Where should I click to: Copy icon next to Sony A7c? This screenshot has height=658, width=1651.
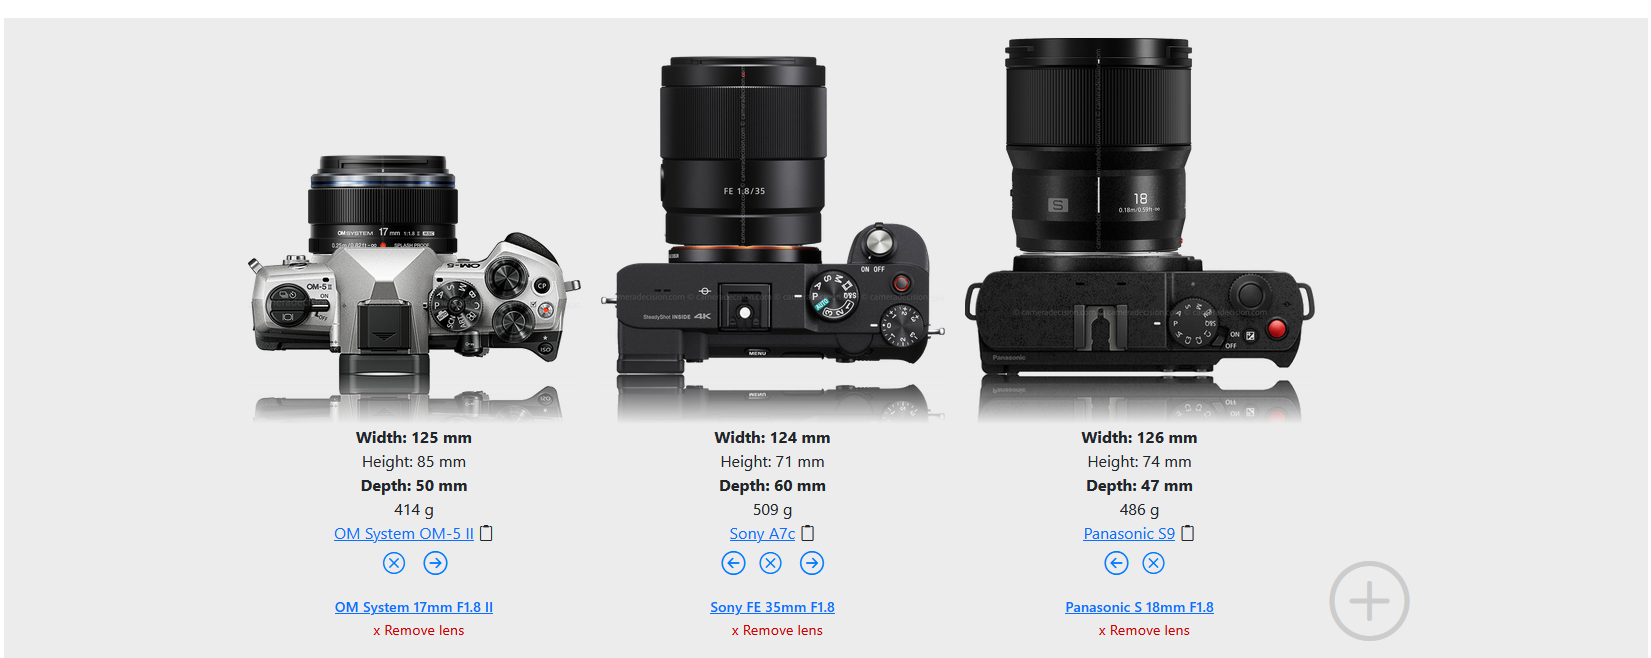pyautogui.click(x=808, y=533)
